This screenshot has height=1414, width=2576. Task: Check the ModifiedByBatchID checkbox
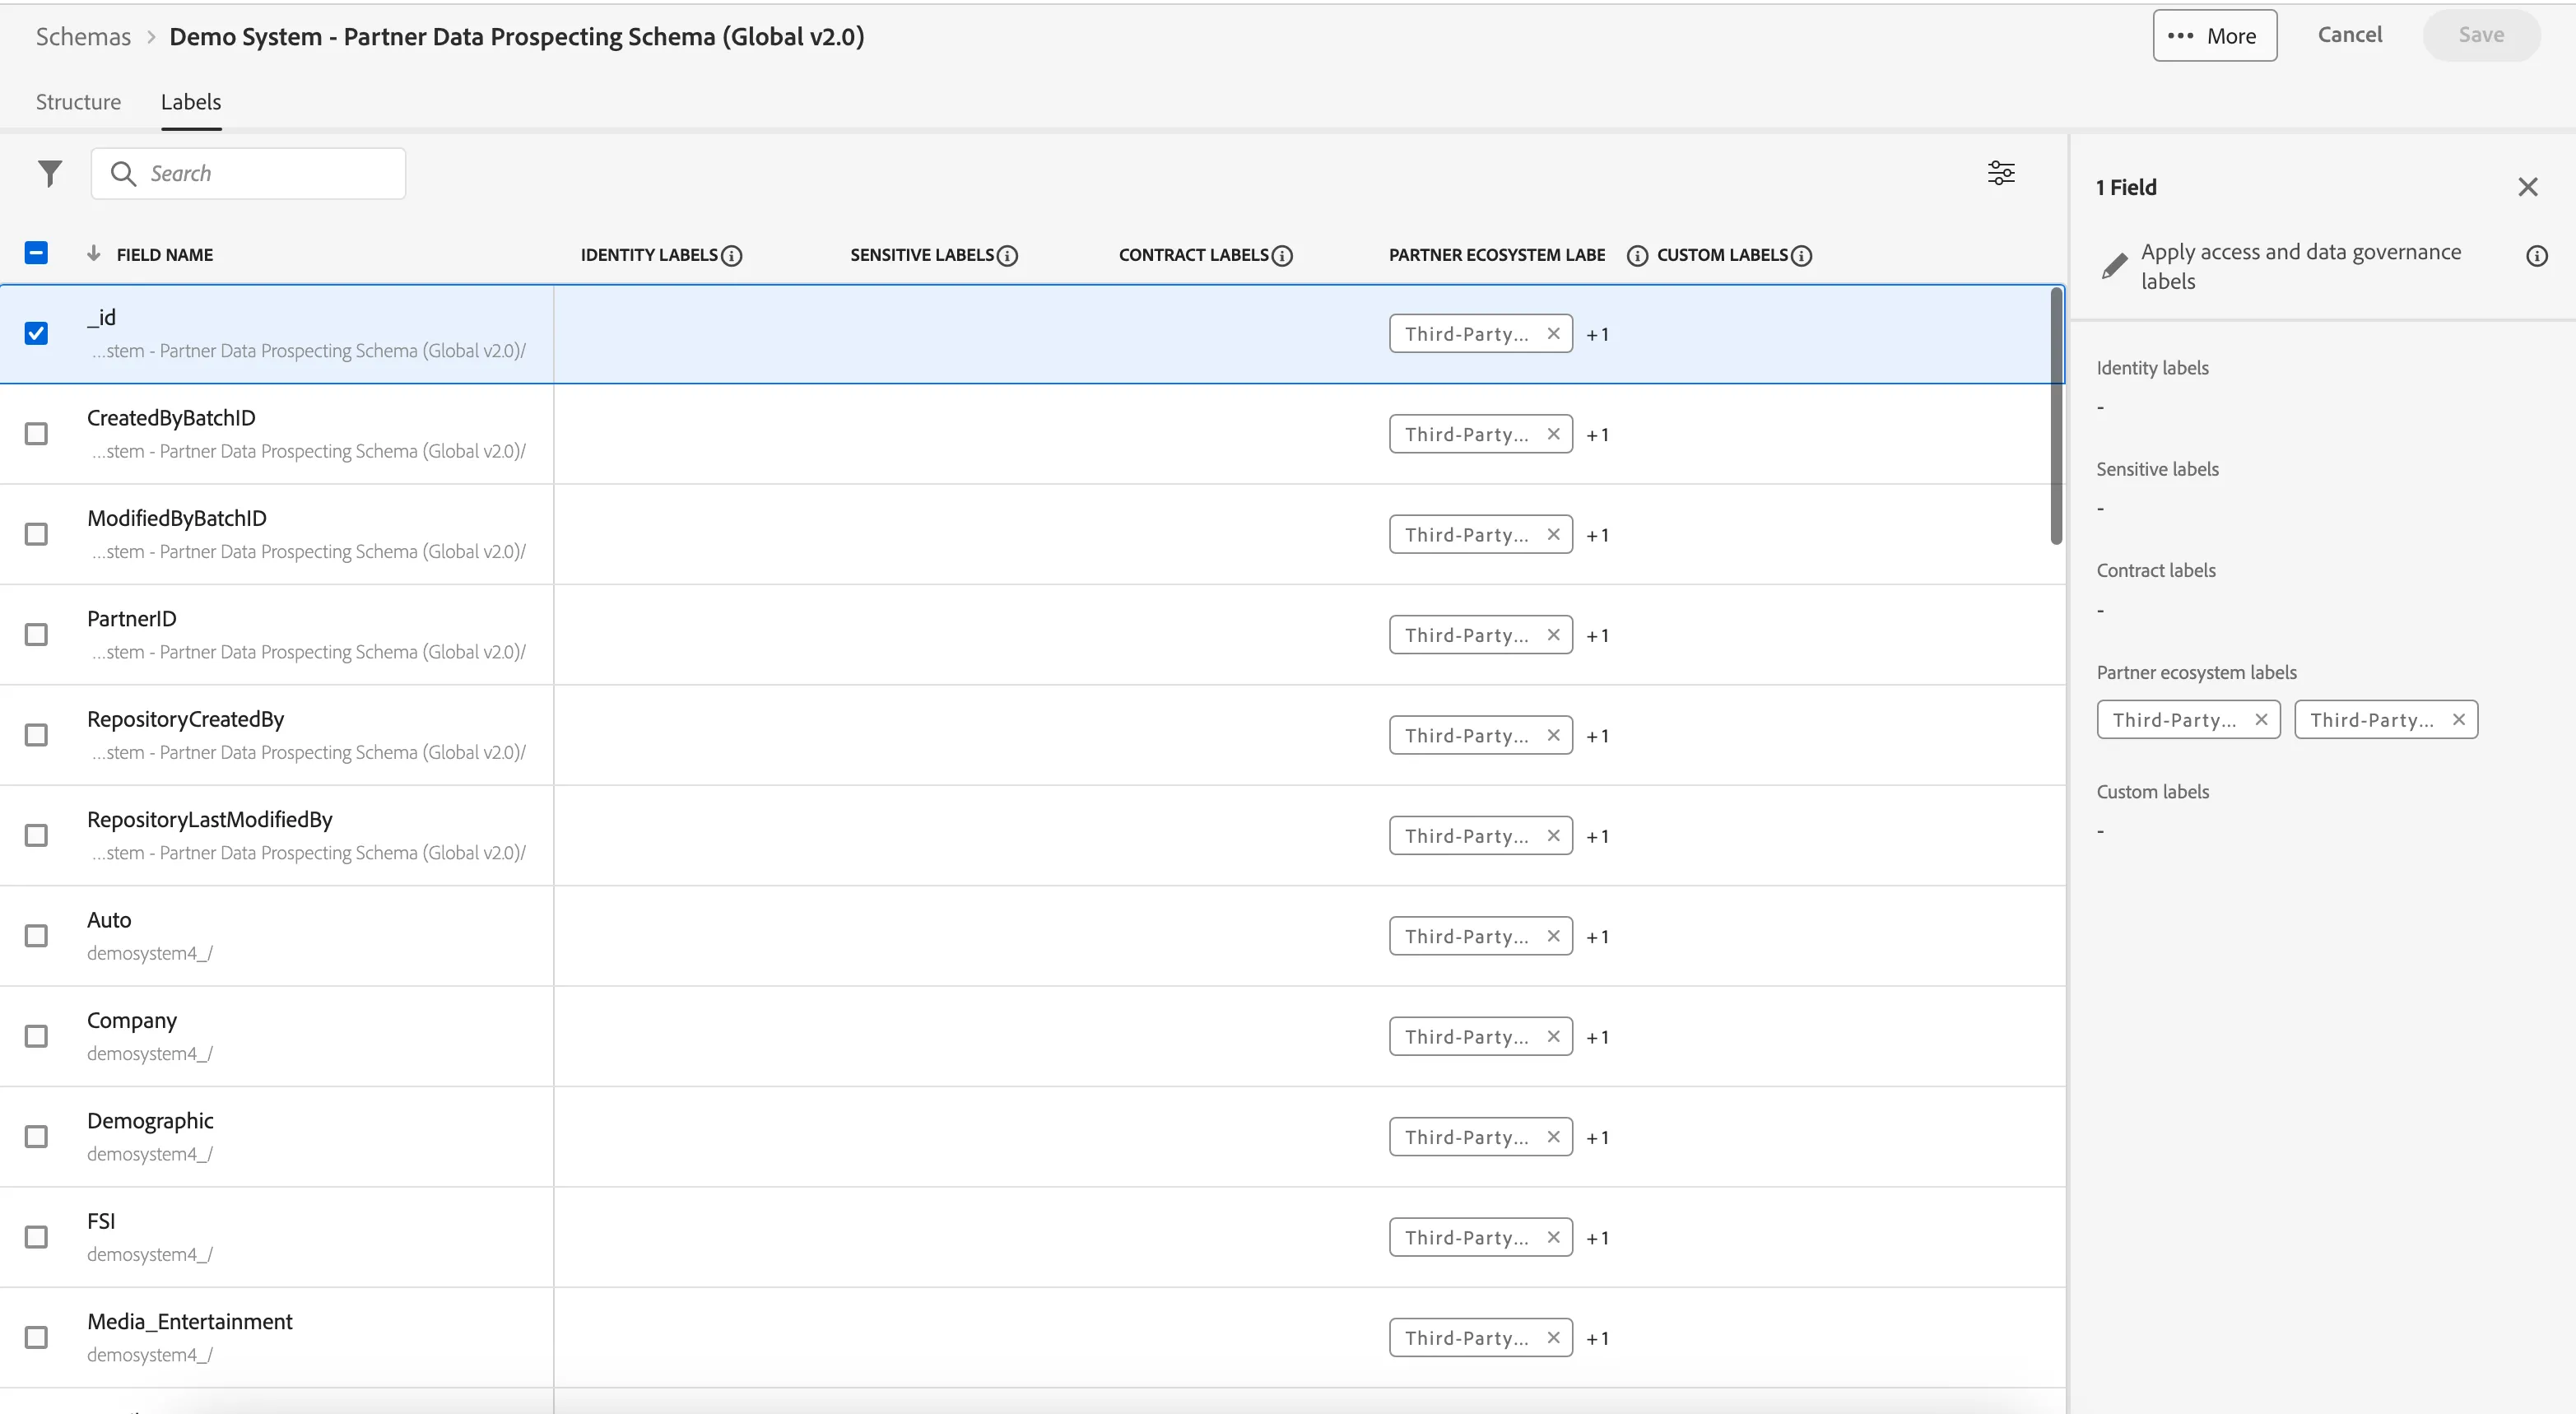click(36, 534)
